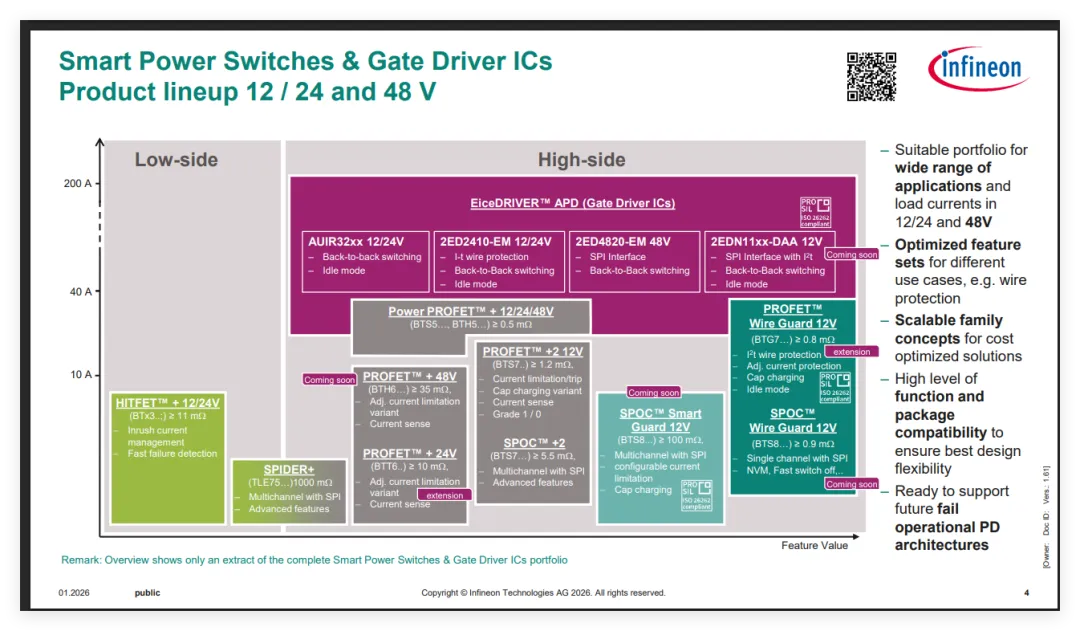
Task: Click the PRO-SIL badge in the EiceDRIVER box
Action: 816,212
